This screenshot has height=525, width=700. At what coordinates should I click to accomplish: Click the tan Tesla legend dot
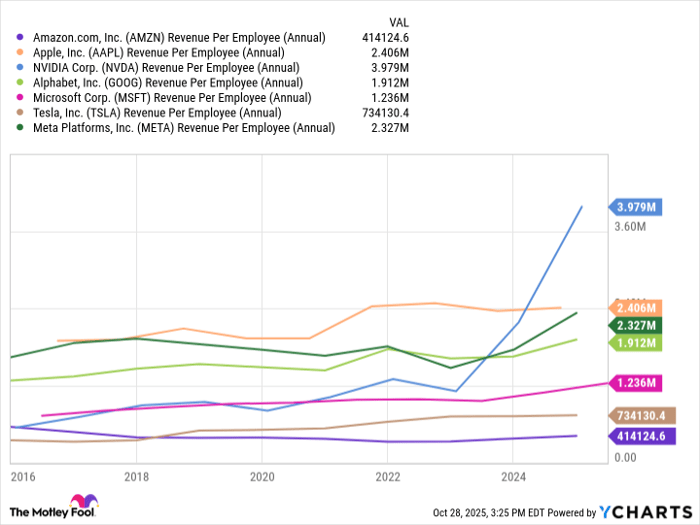click(x=20, y=112)
